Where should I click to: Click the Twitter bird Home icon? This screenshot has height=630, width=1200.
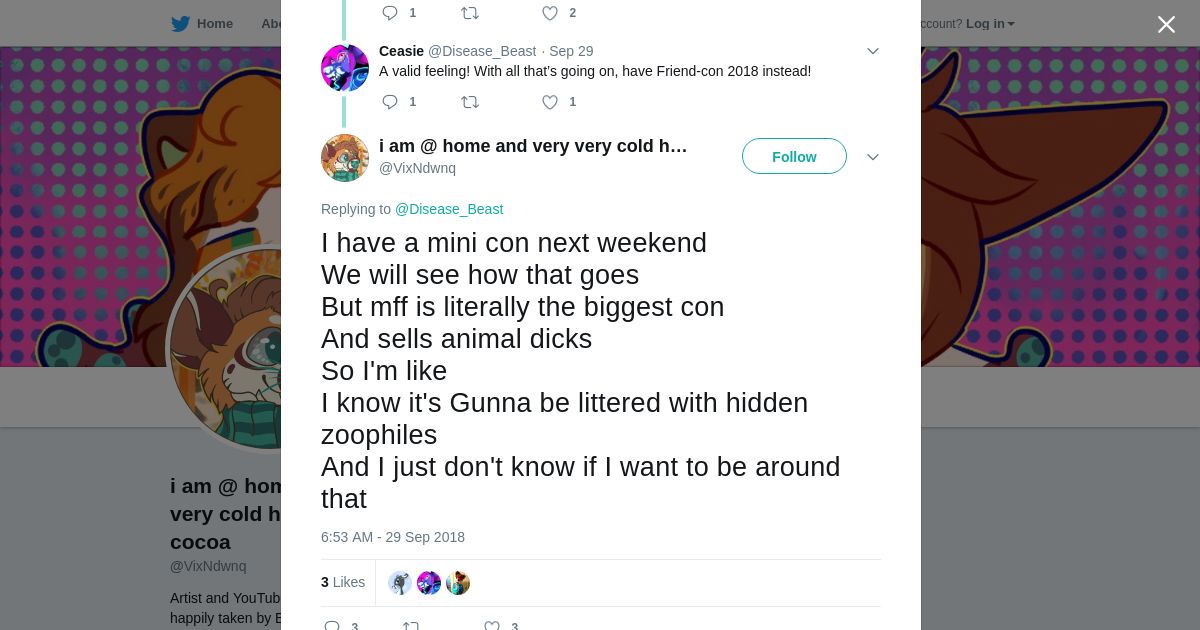180,24
